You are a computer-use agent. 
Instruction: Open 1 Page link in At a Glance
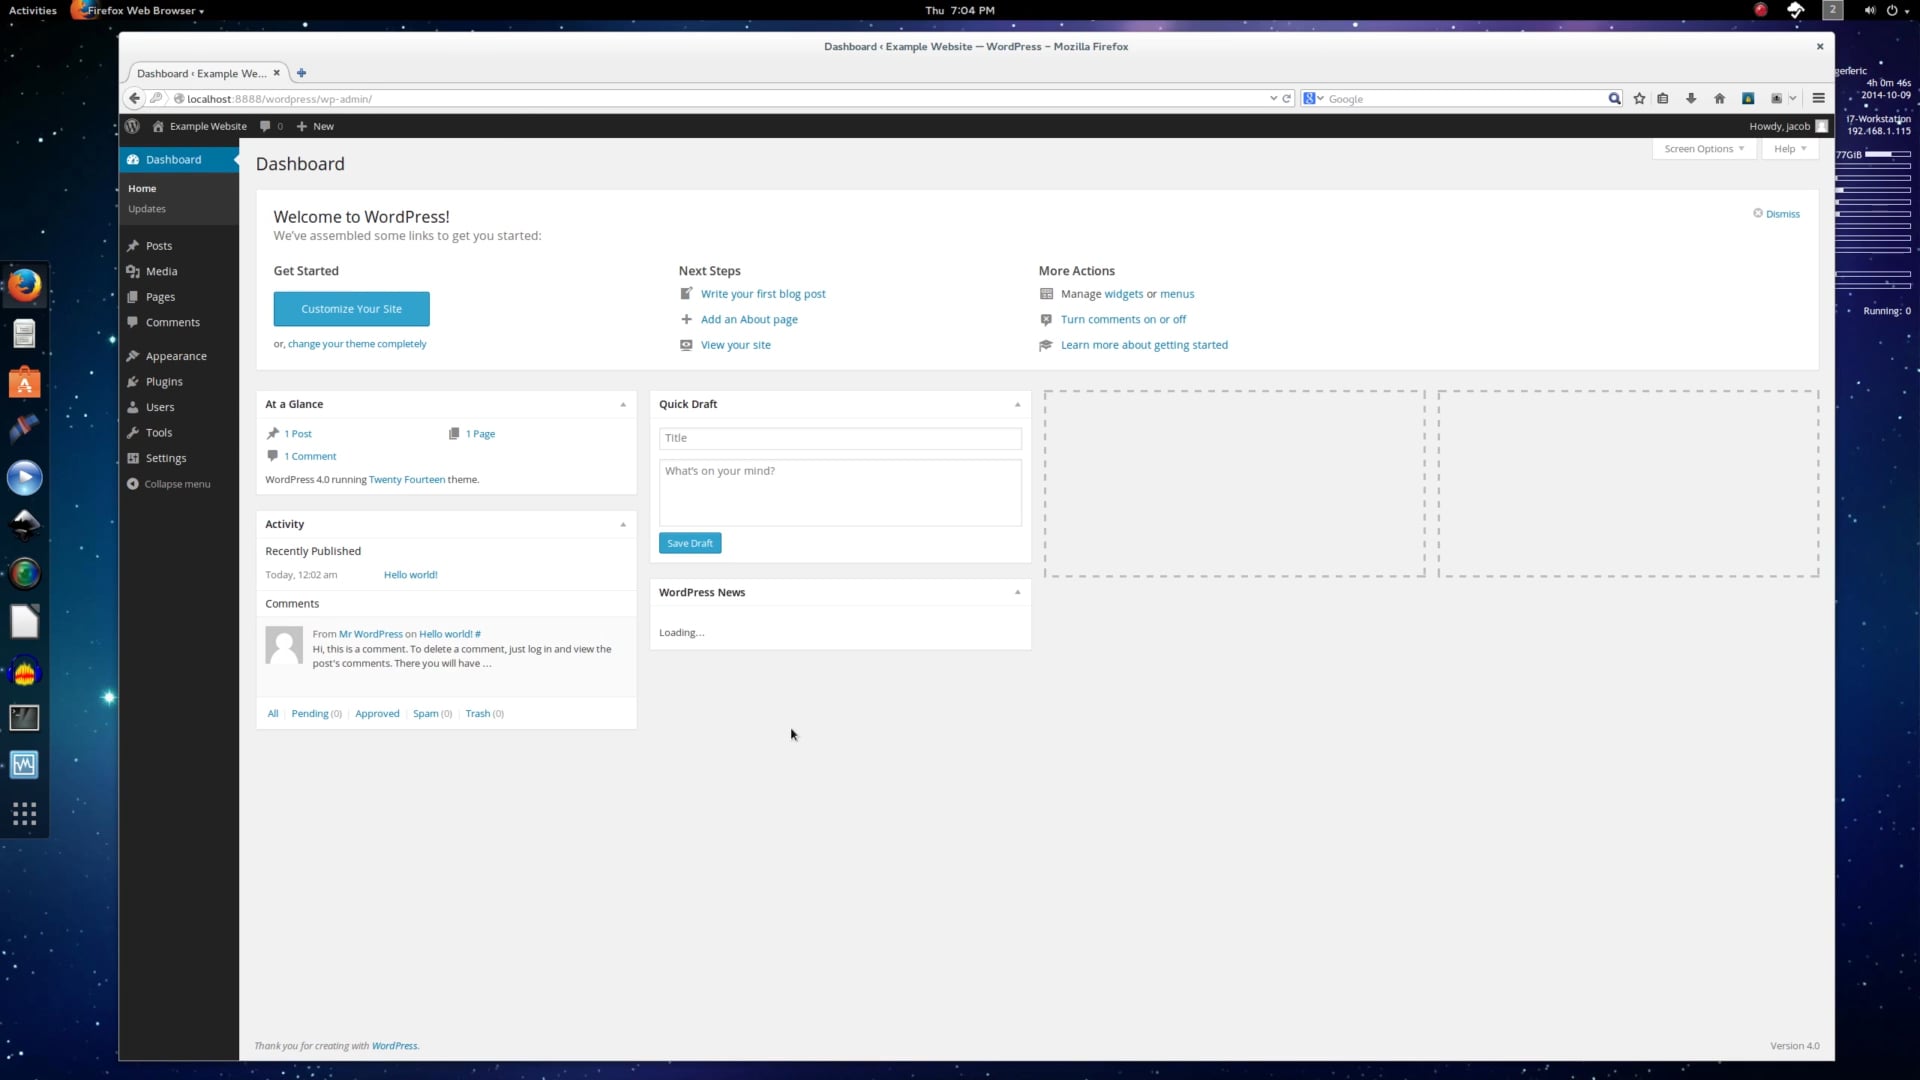[480, 434]
